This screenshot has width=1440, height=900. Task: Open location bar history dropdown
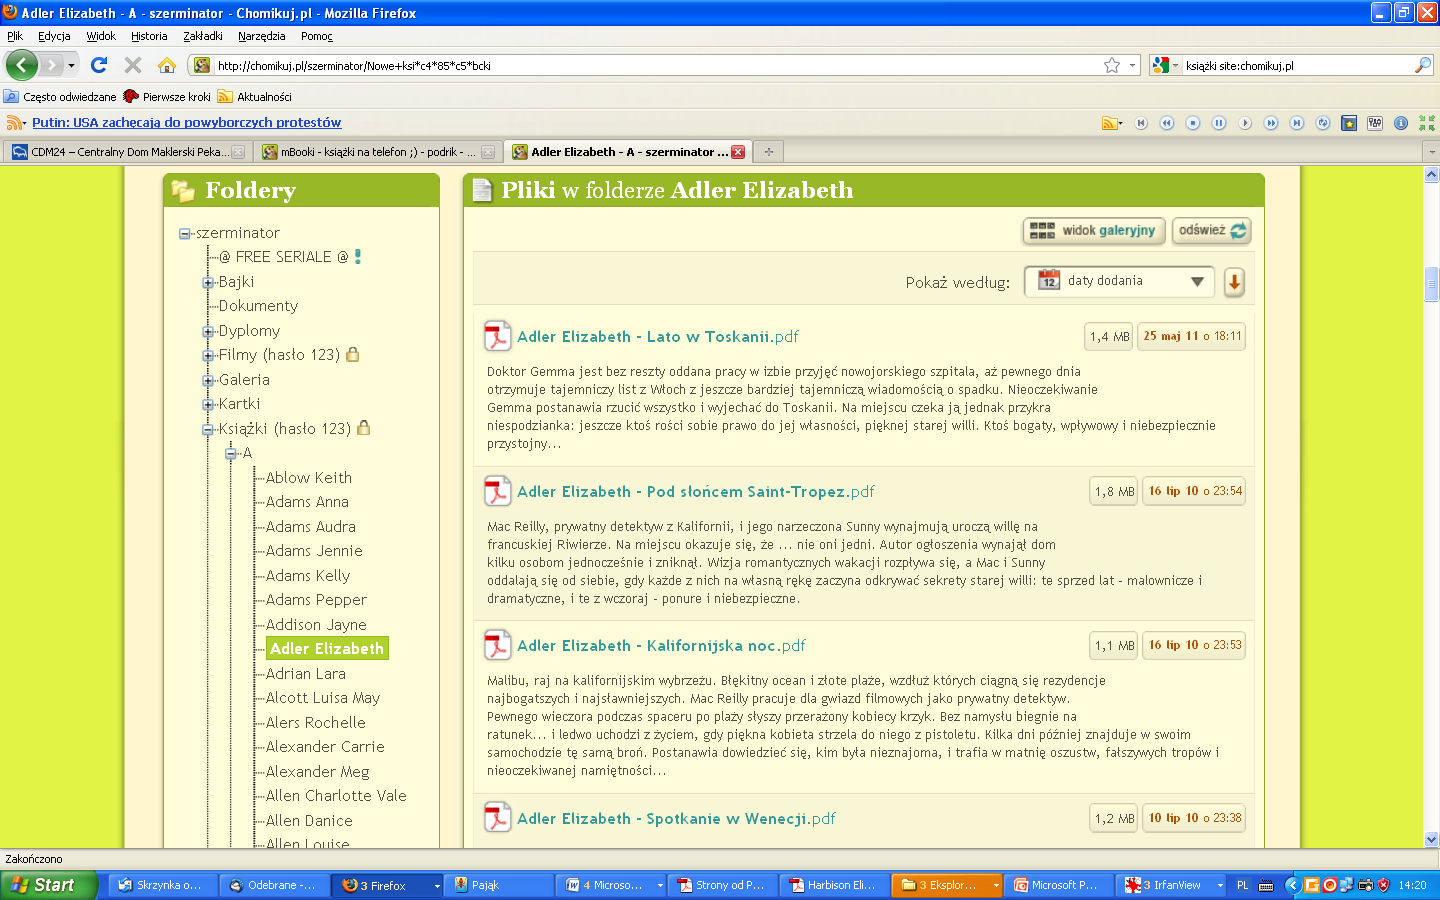(1133, 65)
